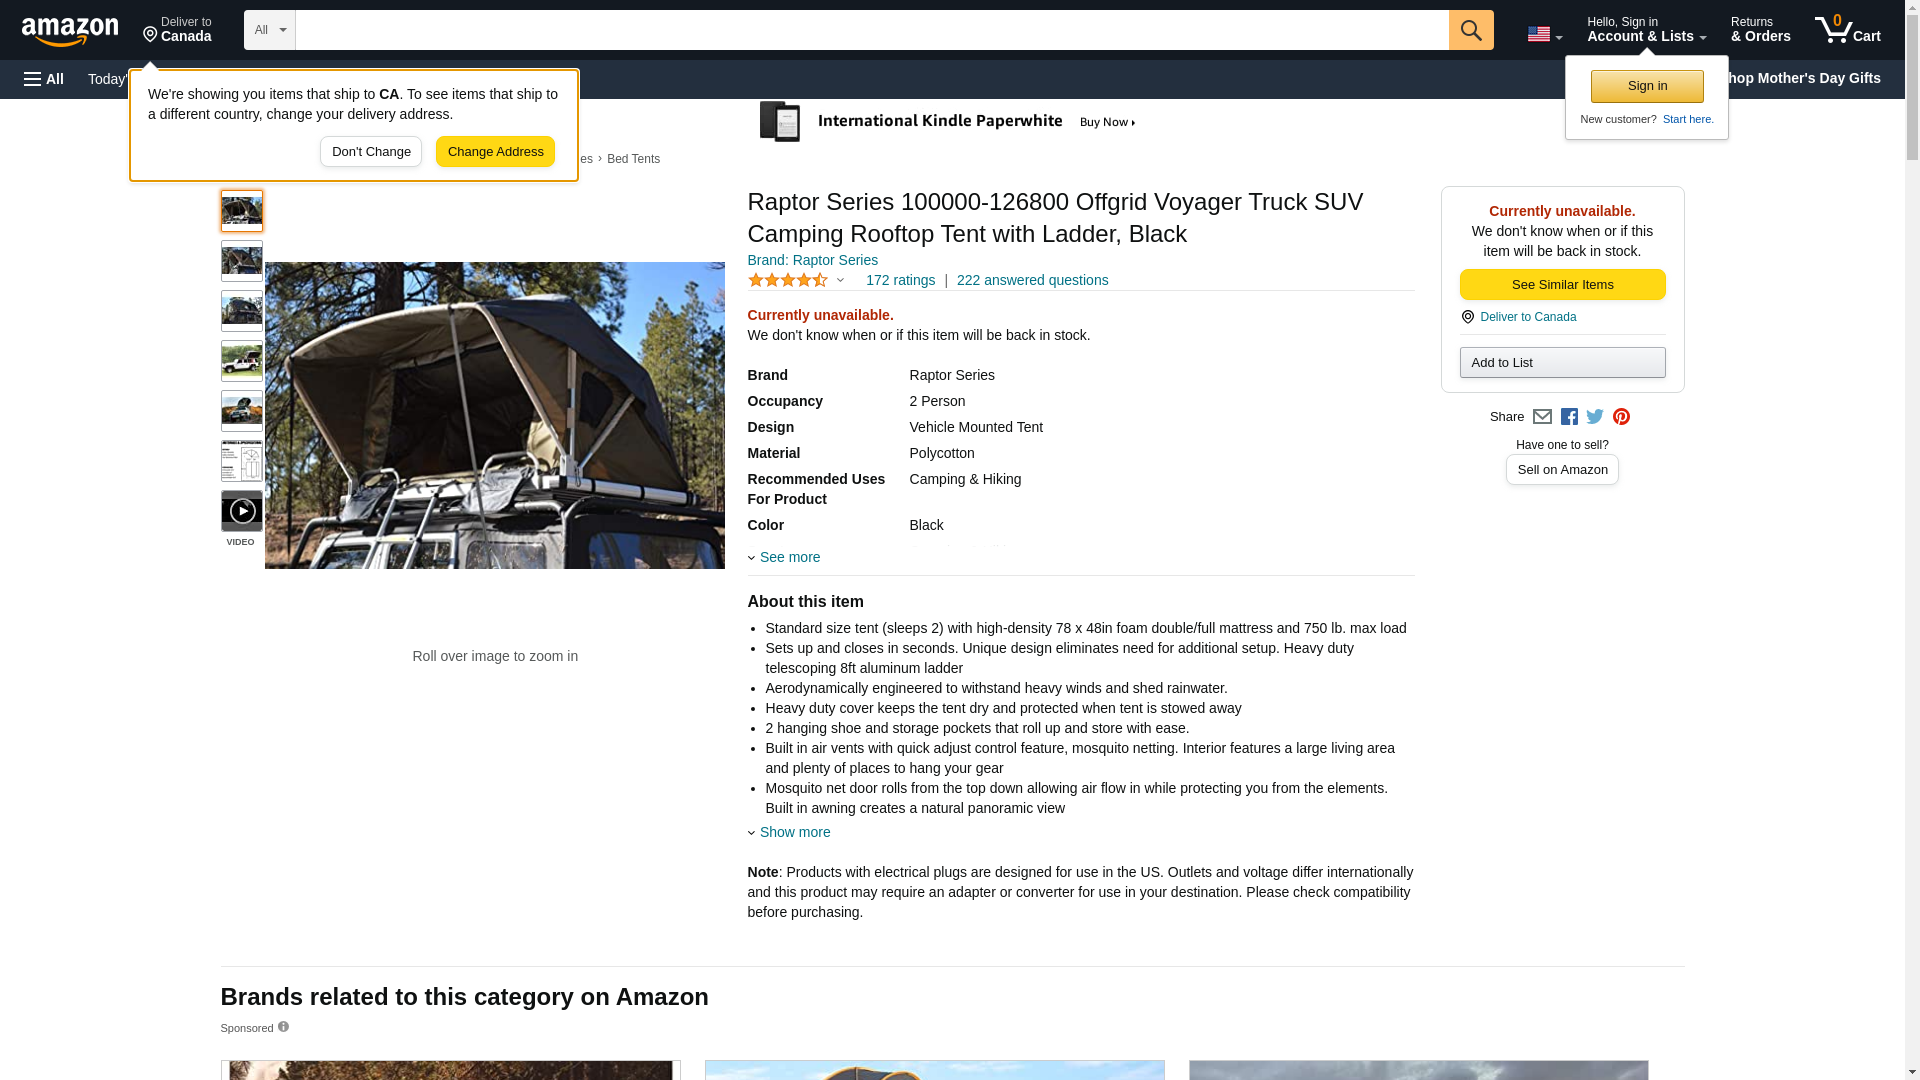The image size is (1920, 1080).
Task: Open the search category All dropdown
Action: 269,30
